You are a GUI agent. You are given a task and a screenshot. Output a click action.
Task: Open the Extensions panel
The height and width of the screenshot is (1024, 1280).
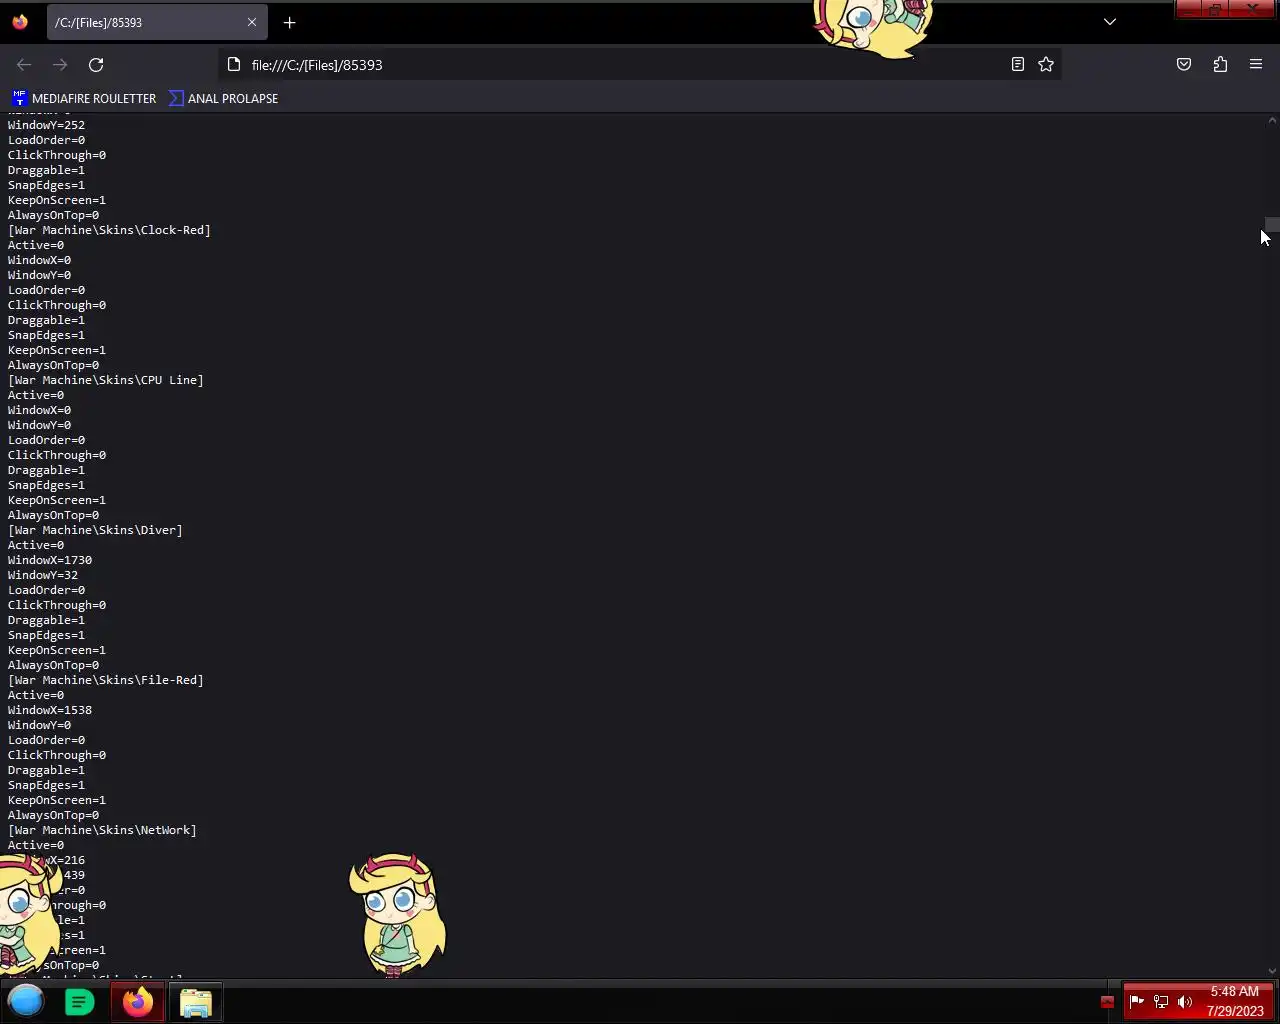pos(1220,65)
